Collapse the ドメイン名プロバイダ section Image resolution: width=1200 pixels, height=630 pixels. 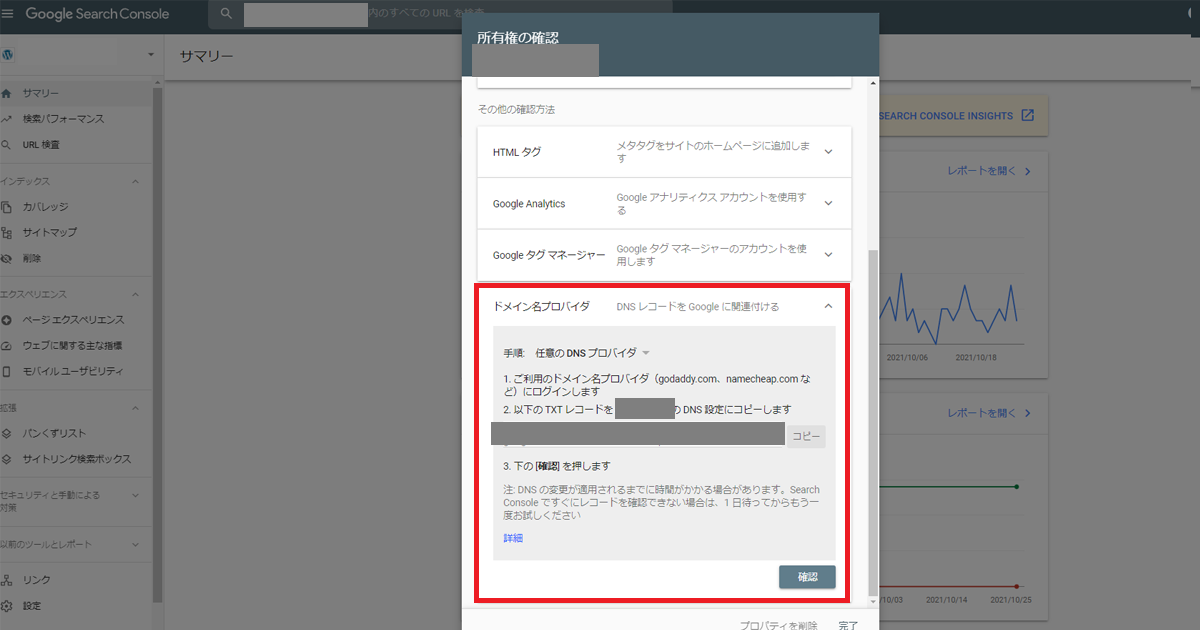click(828, 306)
